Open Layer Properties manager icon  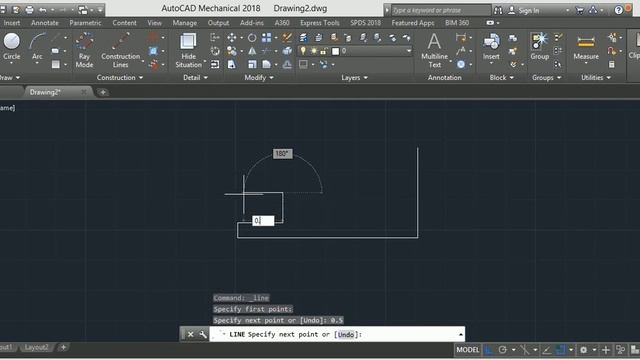point(303,38)
